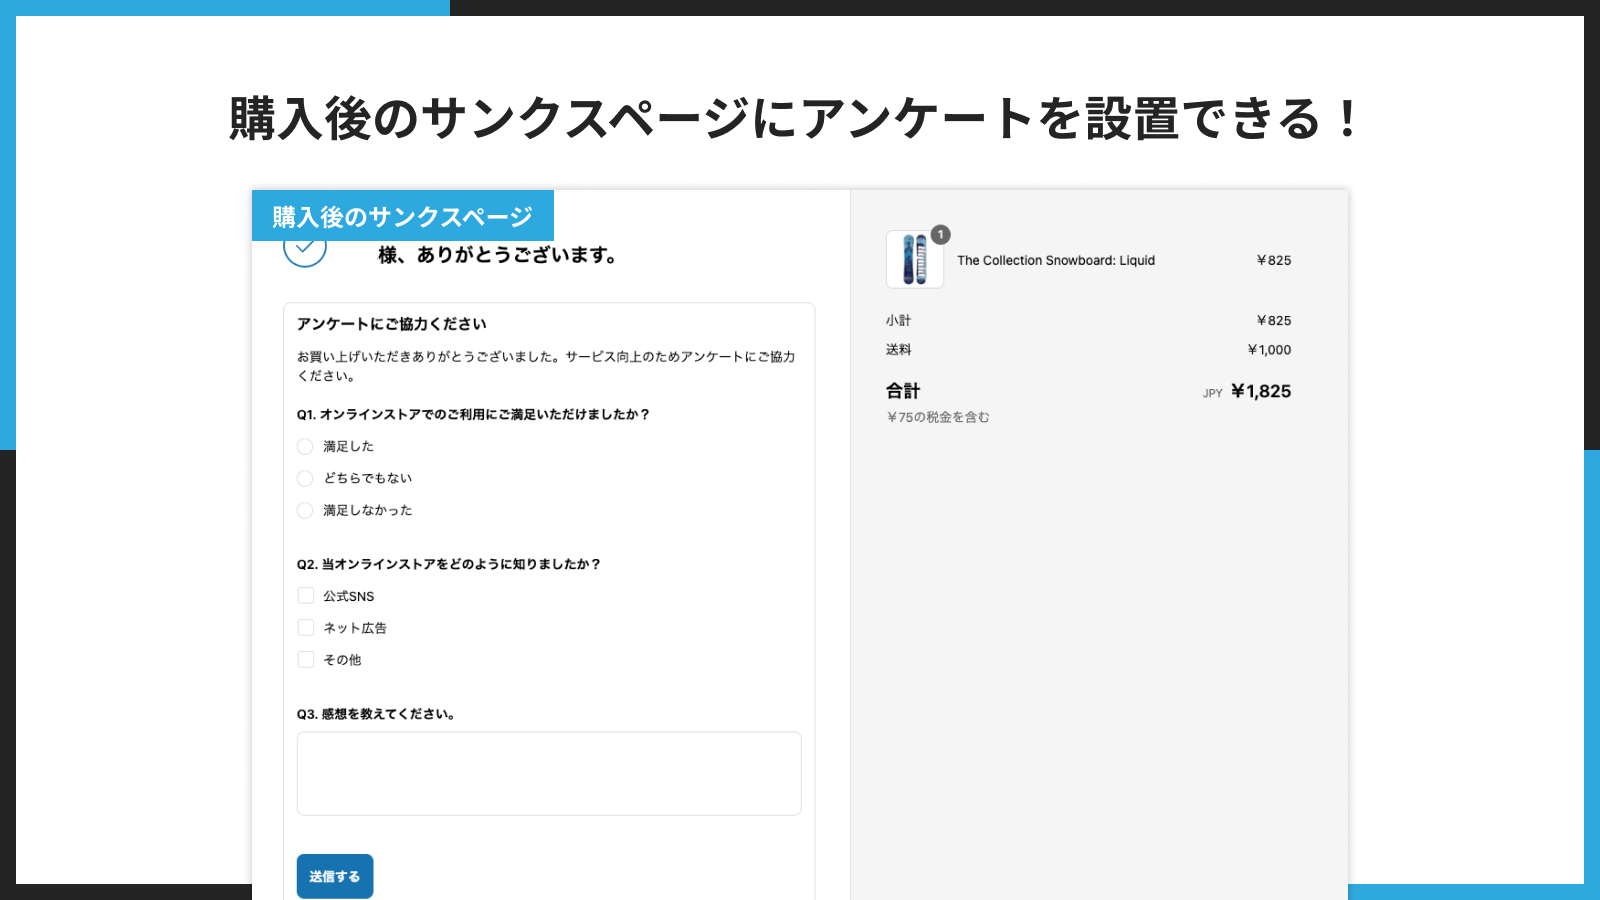
Task: Select the どちらでもない radio button
Action: 305,478
